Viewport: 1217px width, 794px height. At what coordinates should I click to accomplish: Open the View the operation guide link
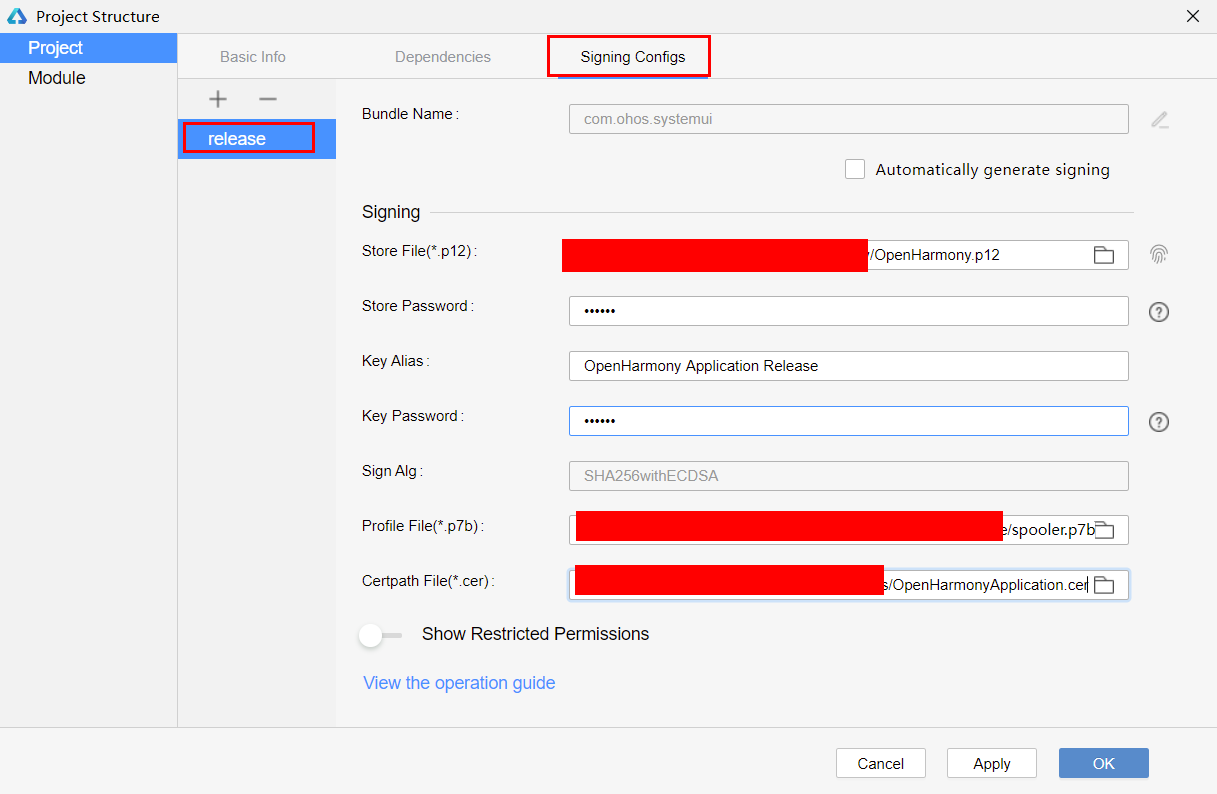pyautogui.click(x=459, y=683)
